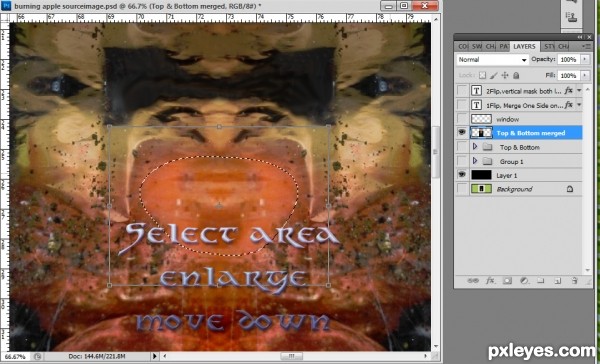Click the Fill 100% field
Image resolution: width=600 pixels, height=364 pixels.
click(568, 75)
